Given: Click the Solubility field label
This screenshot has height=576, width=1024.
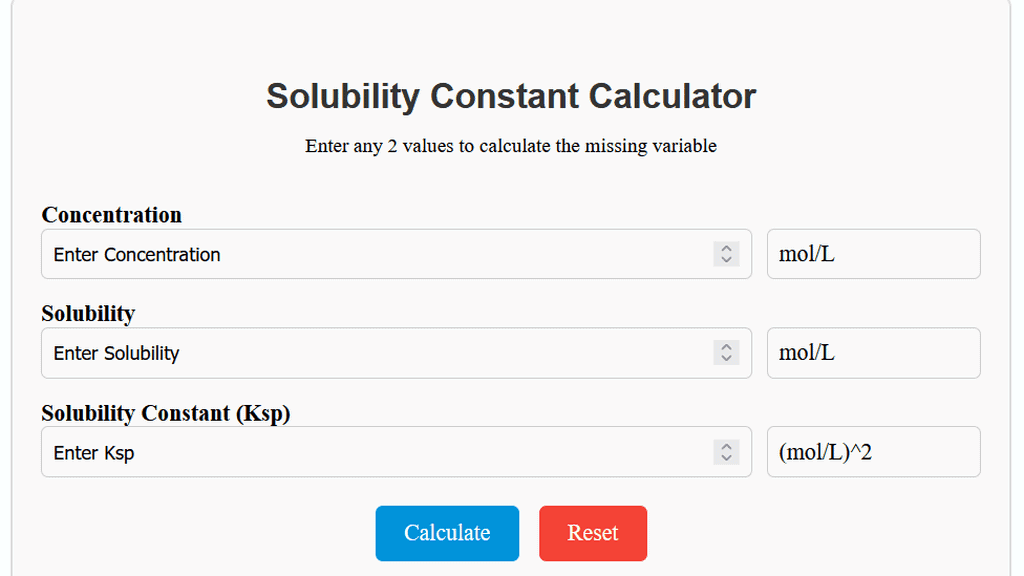Looking at the screenshot, I should coord(88,314).
